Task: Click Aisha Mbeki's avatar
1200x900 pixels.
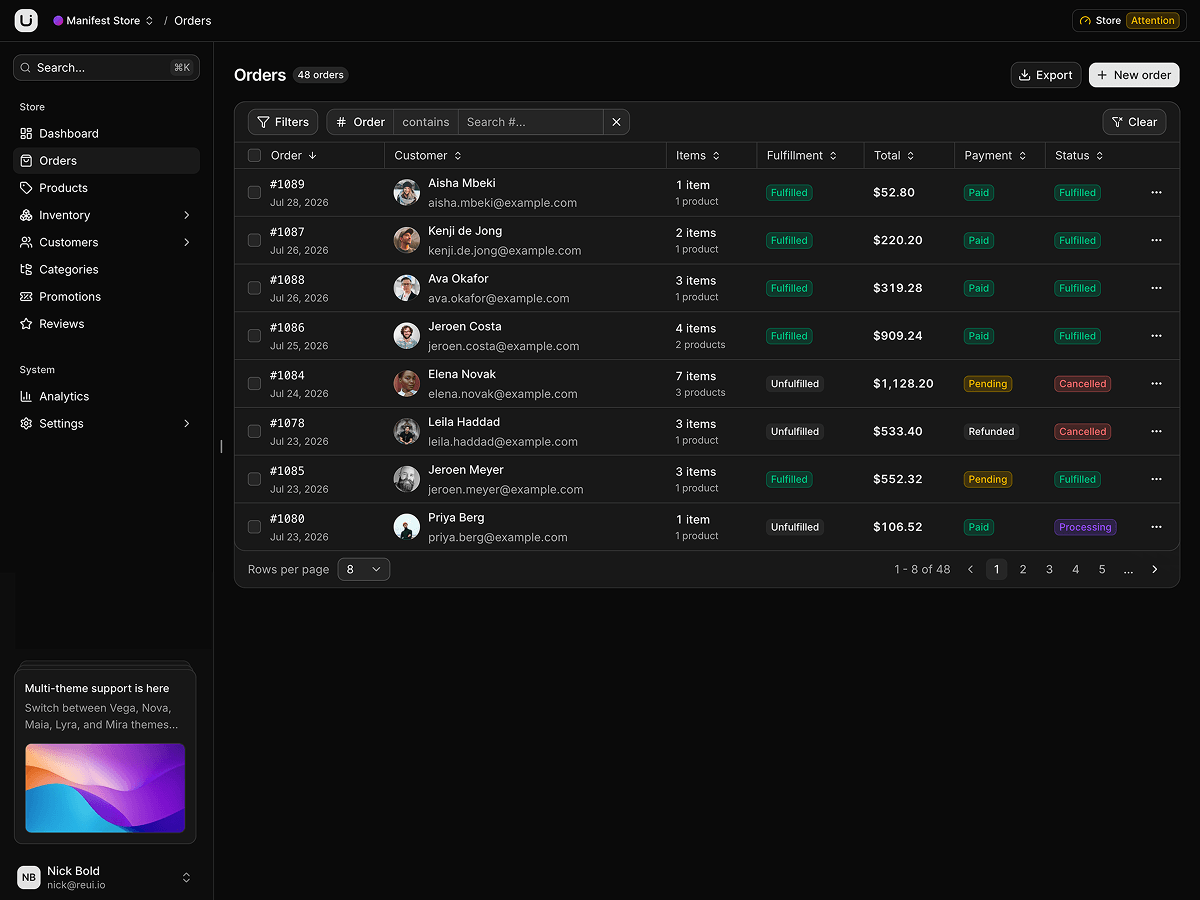Action: point(406,192)
